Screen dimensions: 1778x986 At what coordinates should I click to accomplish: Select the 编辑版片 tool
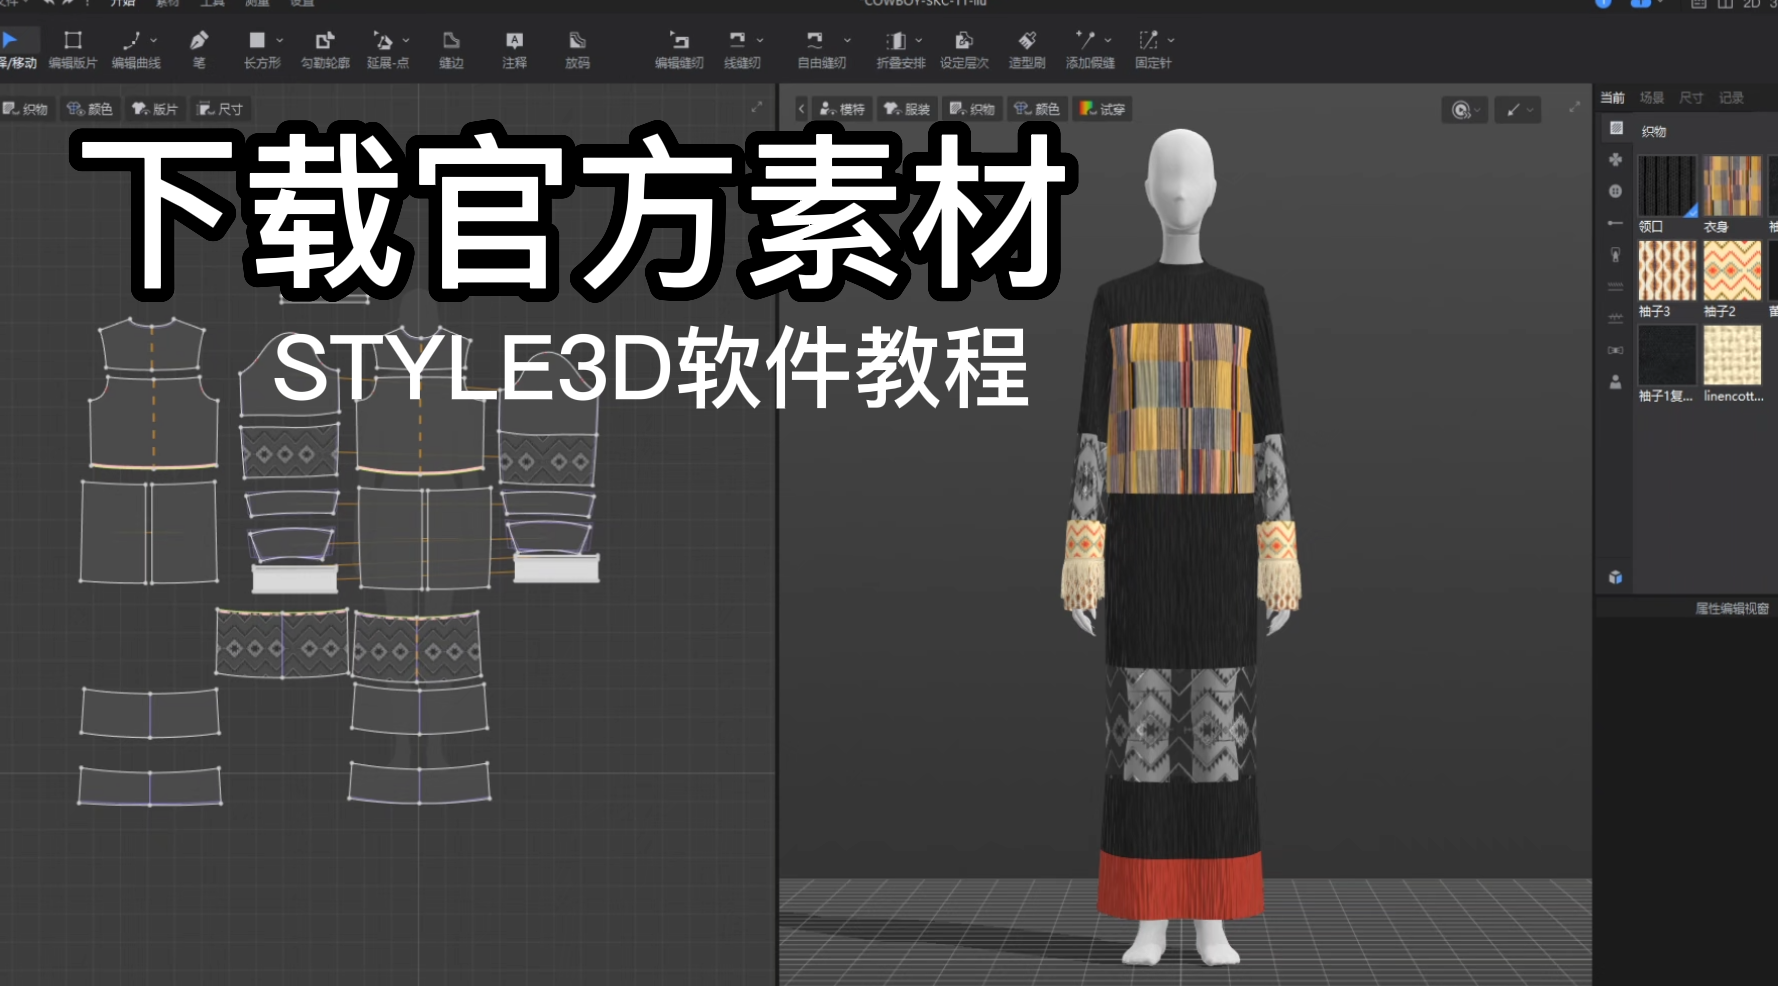click(x=72, y=49)
